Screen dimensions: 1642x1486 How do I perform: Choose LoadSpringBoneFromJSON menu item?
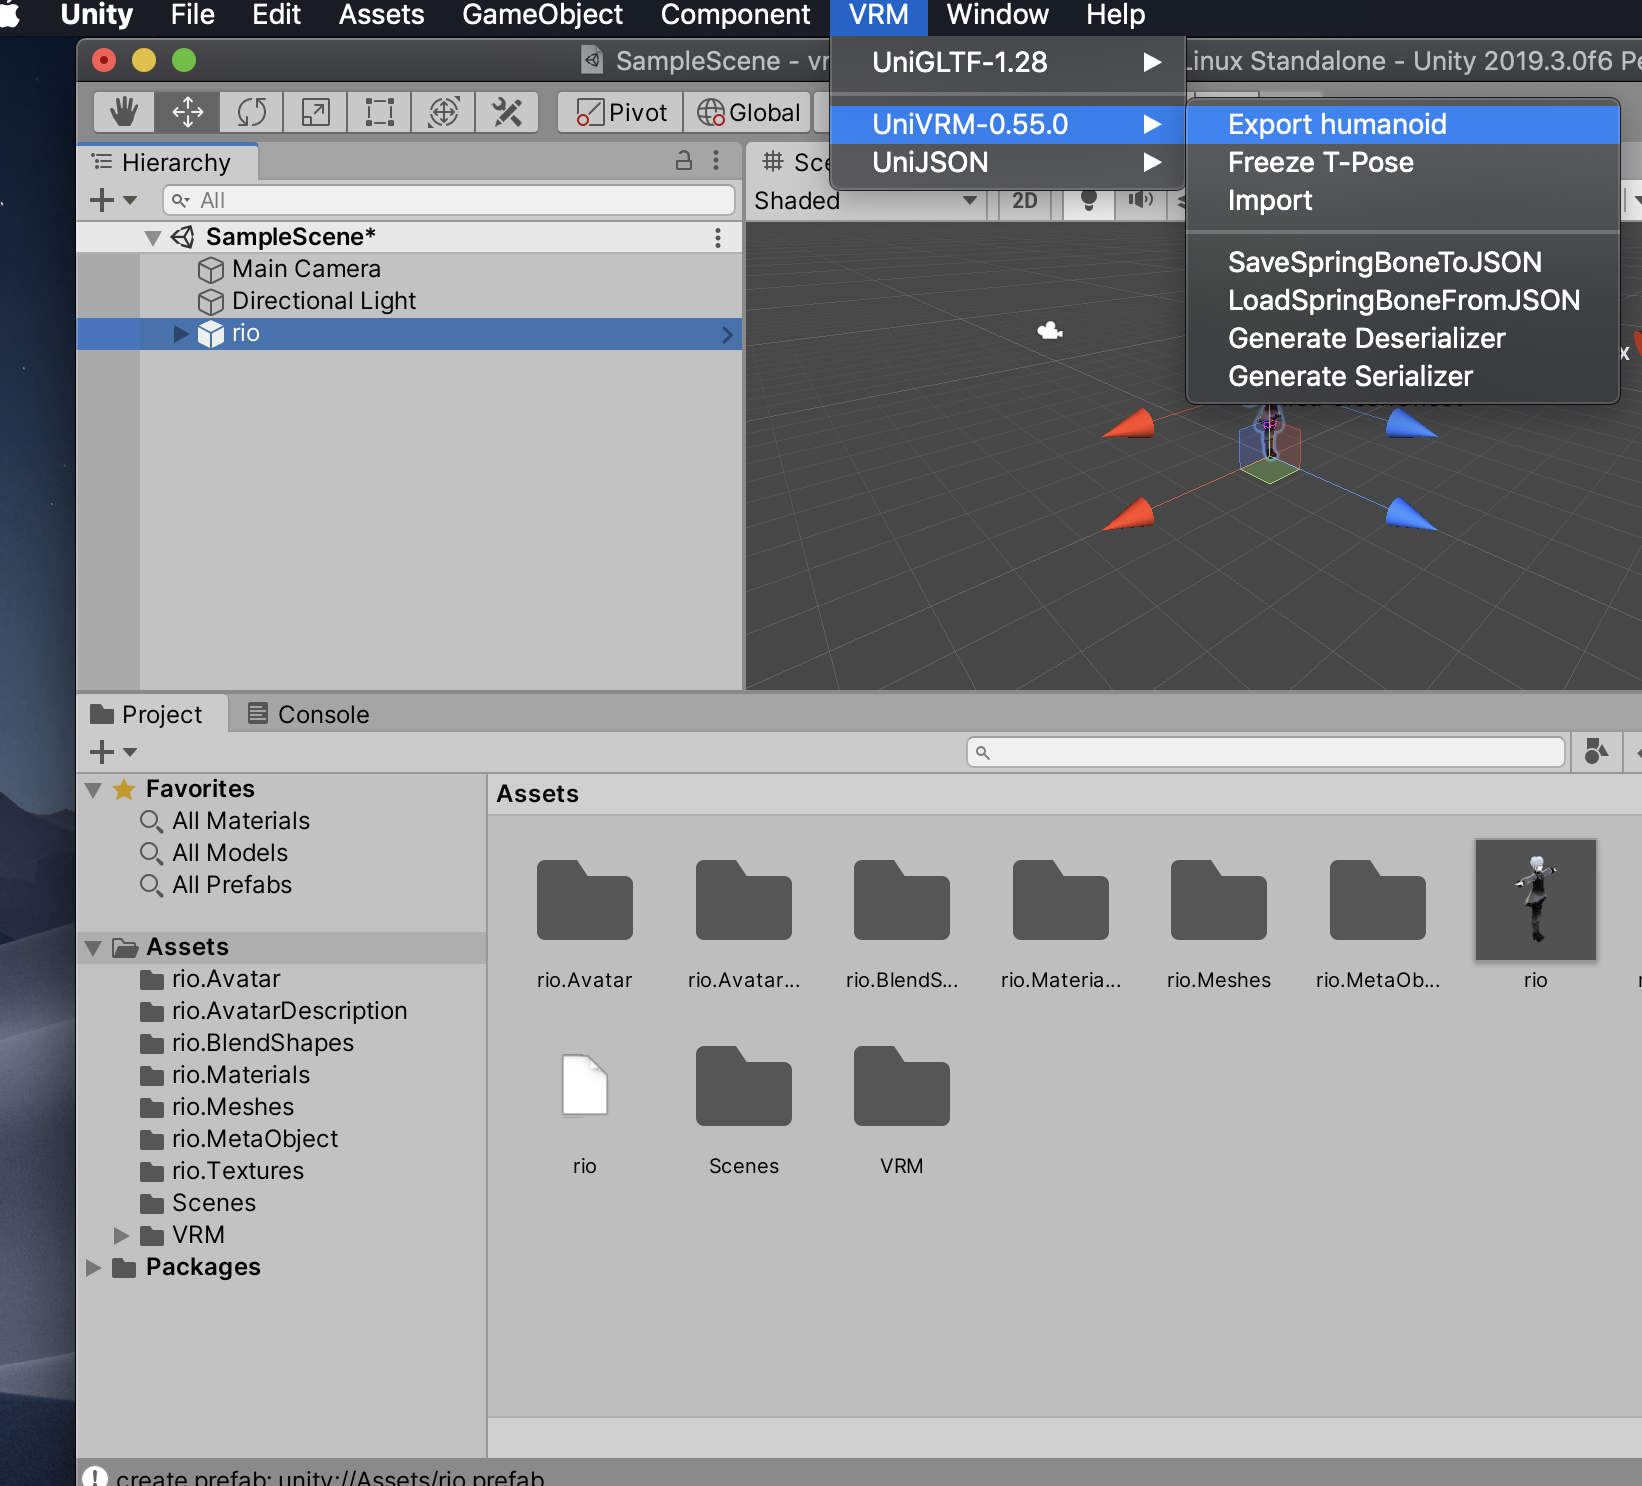point(1402,300)
